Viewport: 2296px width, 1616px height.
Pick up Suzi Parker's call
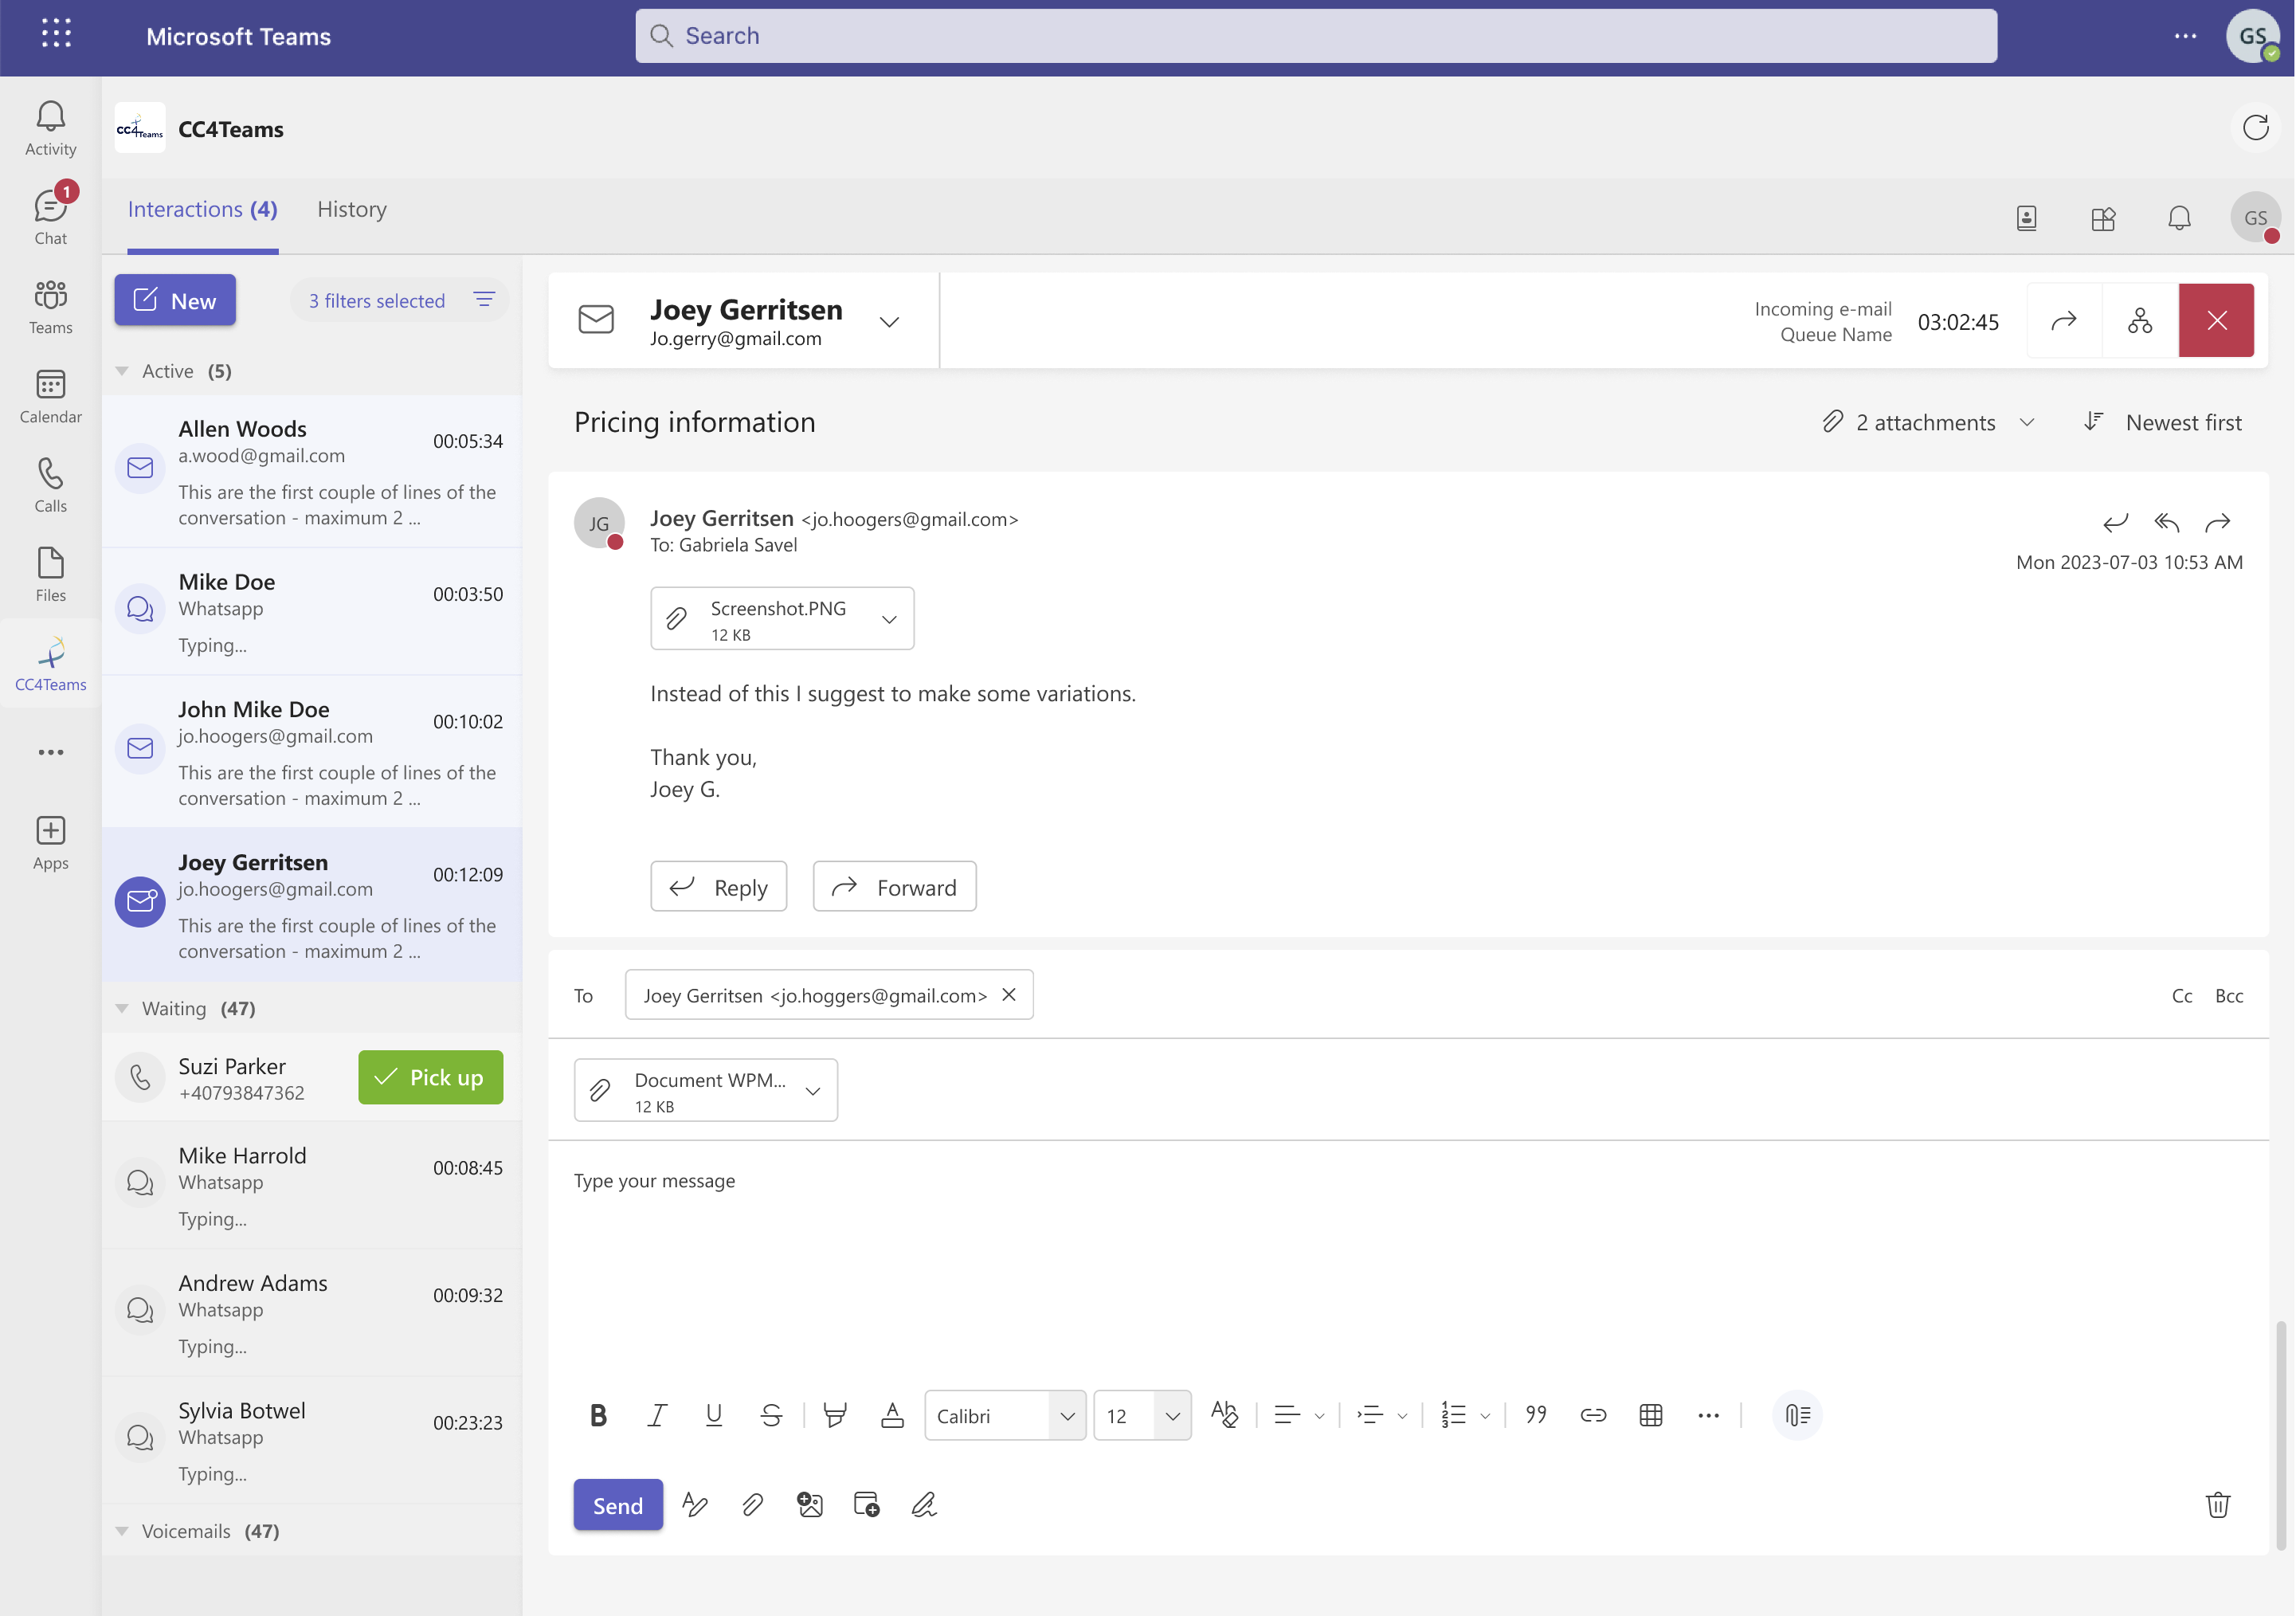pos(430,1077)
